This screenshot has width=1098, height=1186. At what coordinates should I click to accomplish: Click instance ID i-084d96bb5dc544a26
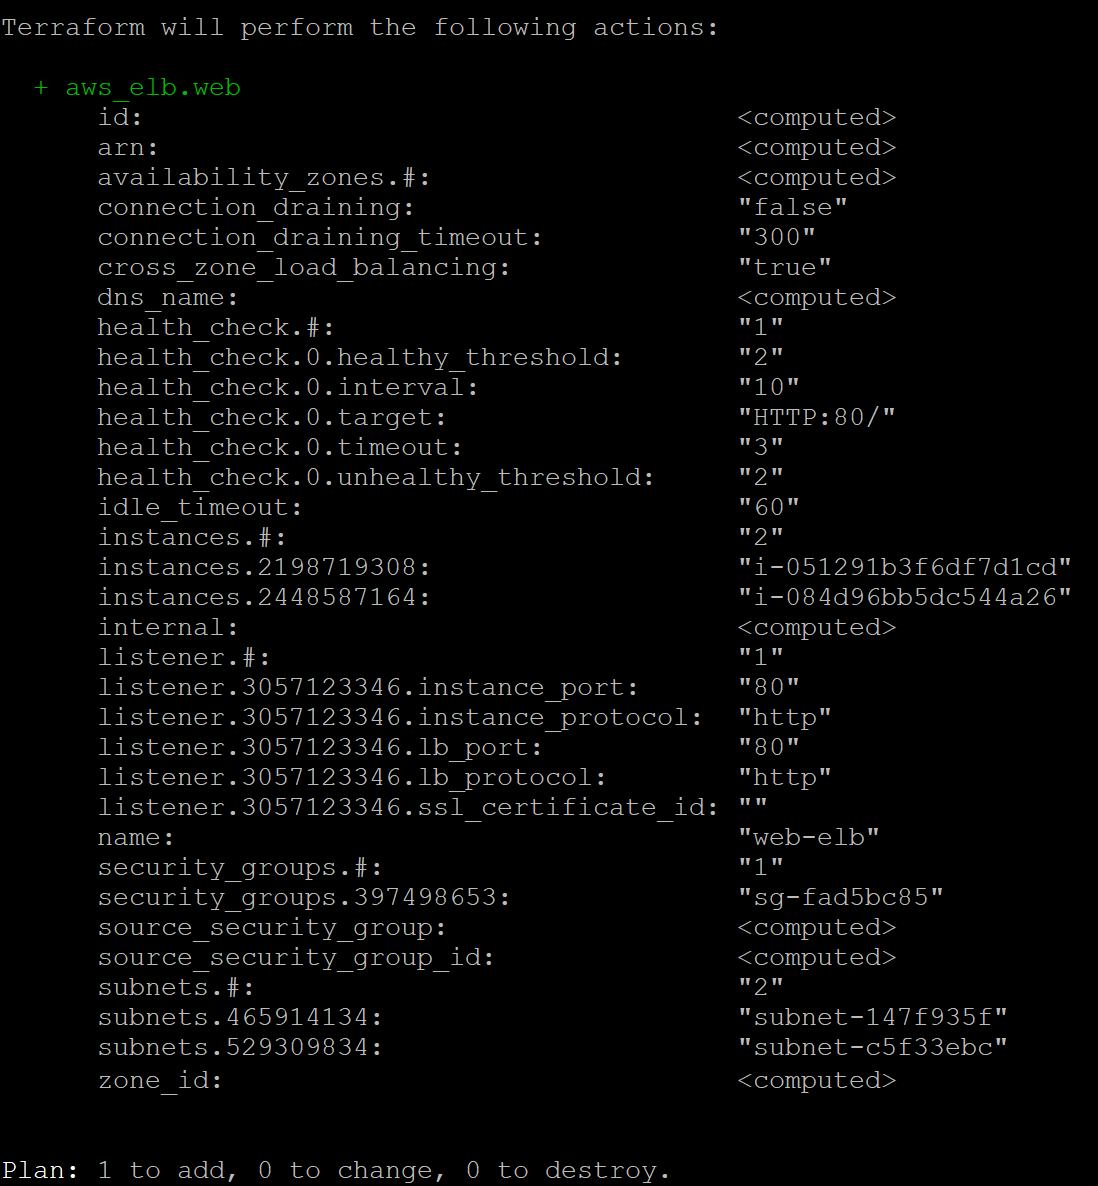(x=904, y=597)
